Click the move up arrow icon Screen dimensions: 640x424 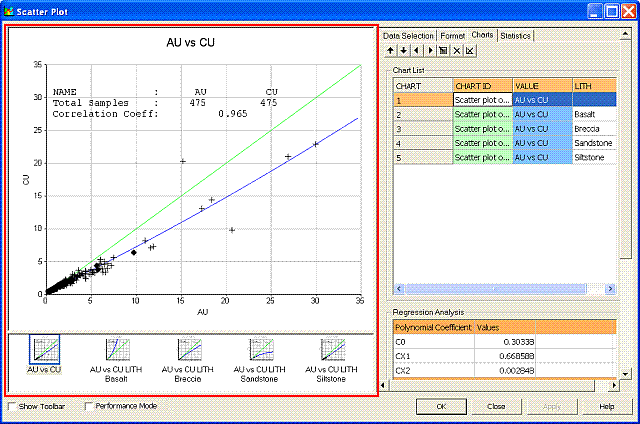pos(390,50)
